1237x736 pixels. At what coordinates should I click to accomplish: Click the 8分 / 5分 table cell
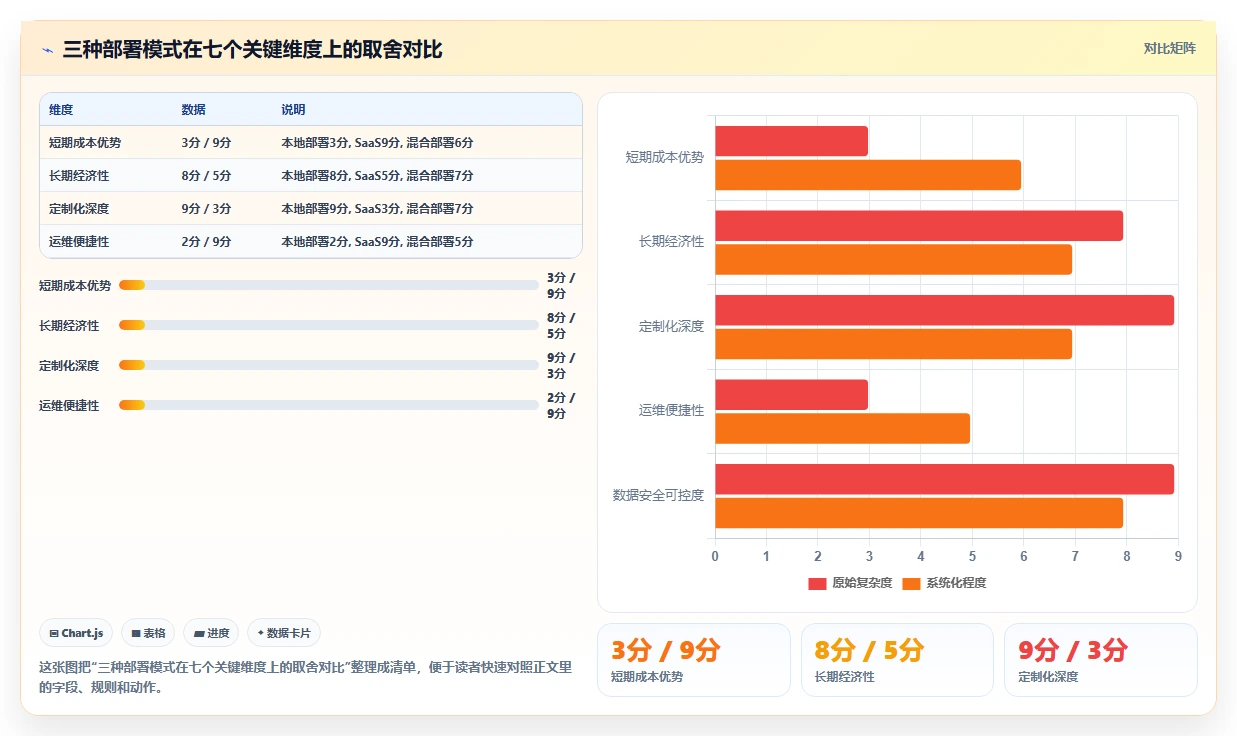coord(206,176)
